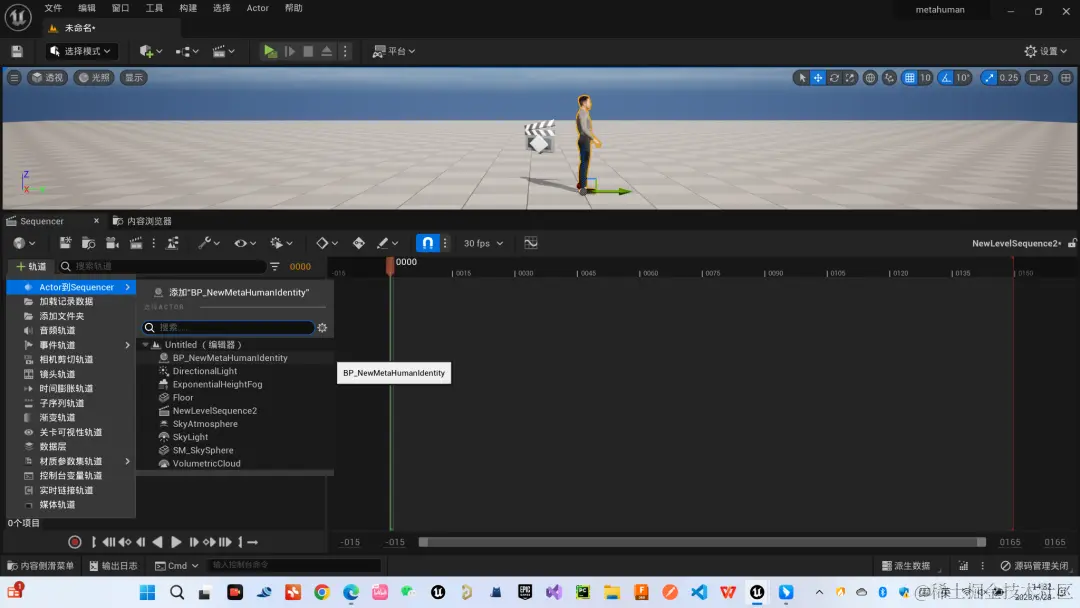The width and height of the screenshot is (1080, 608).
Task: Open the Sequencer eye view options dropdown
Action: (245, 243)
